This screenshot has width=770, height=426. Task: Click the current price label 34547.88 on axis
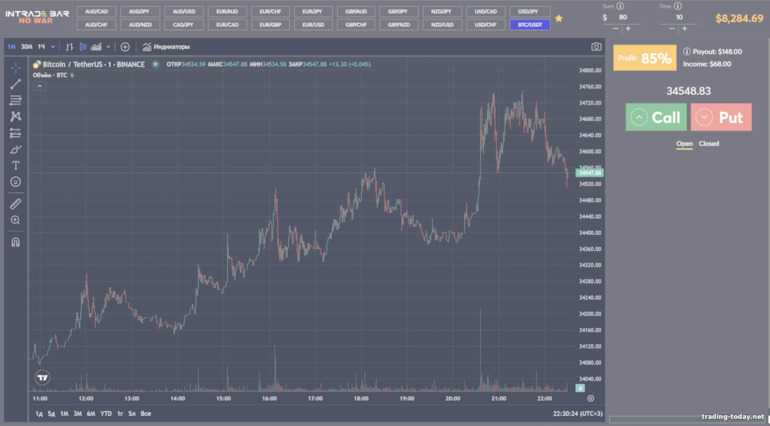tap(589, 173)
